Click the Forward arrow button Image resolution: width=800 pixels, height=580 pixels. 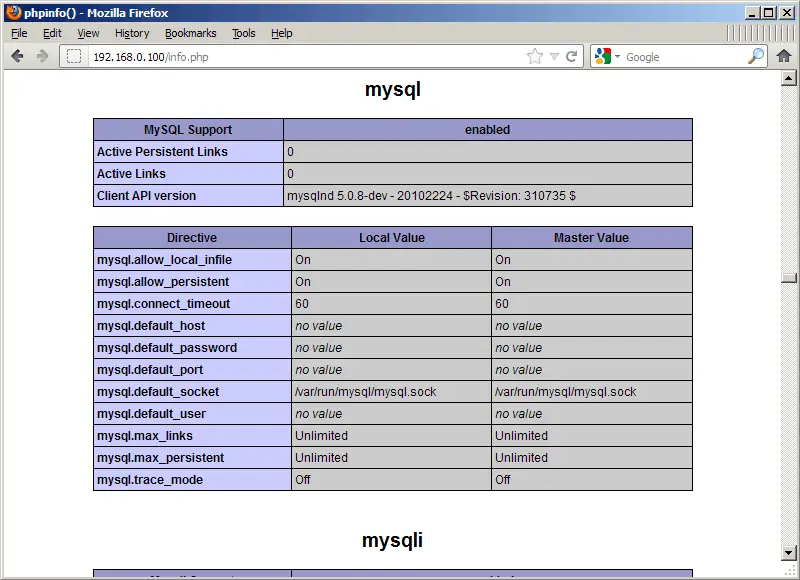tap(42, 56)
